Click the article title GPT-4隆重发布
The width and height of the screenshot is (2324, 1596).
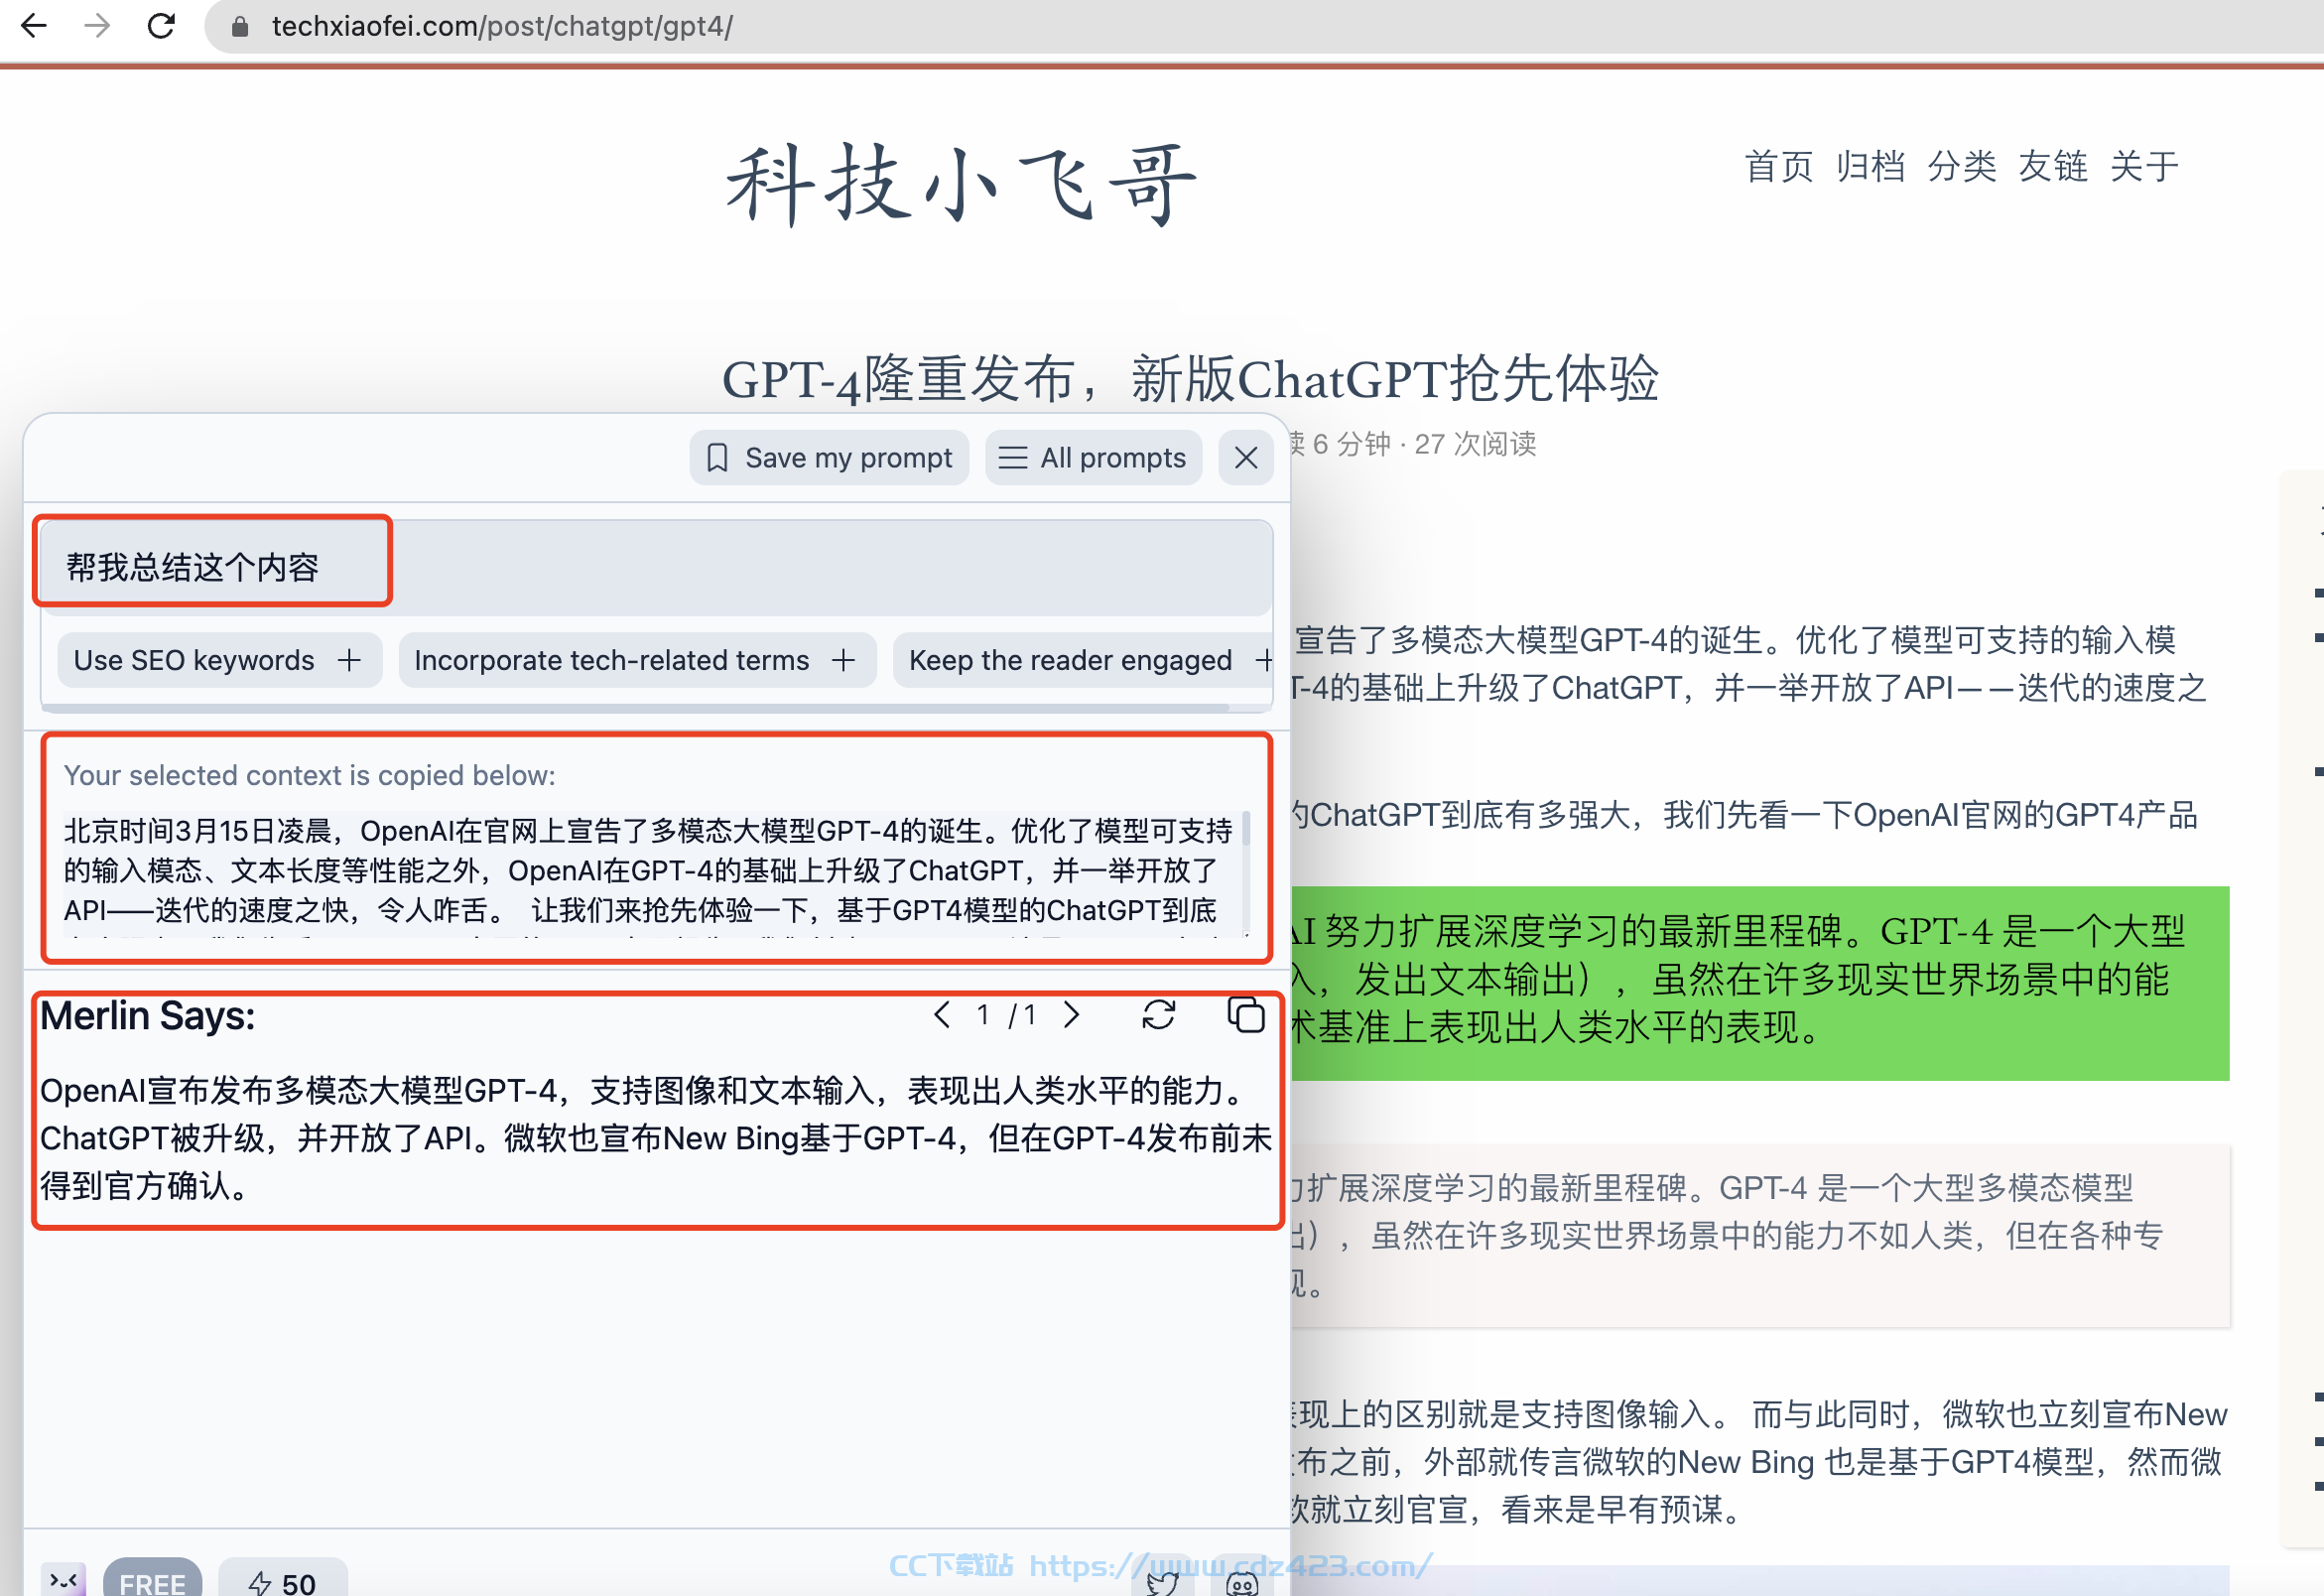1190,379
